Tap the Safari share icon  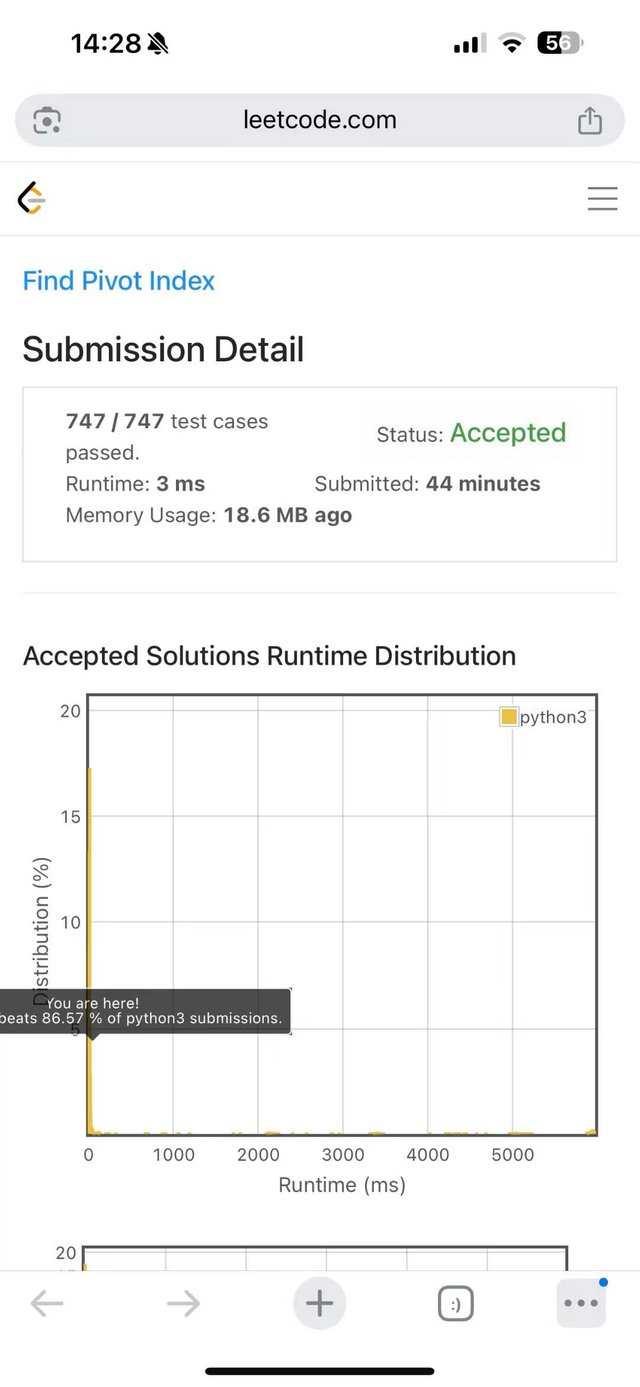[590, 120]
